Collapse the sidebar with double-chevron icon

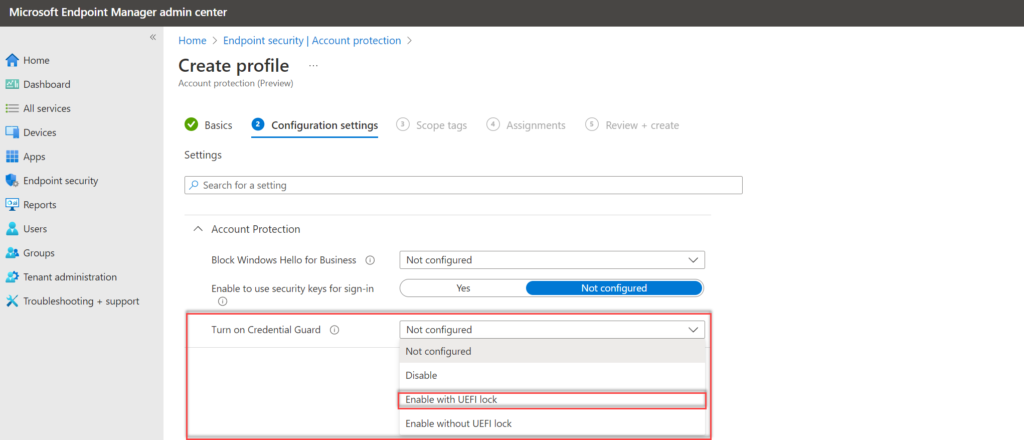(x=153, y=37)
